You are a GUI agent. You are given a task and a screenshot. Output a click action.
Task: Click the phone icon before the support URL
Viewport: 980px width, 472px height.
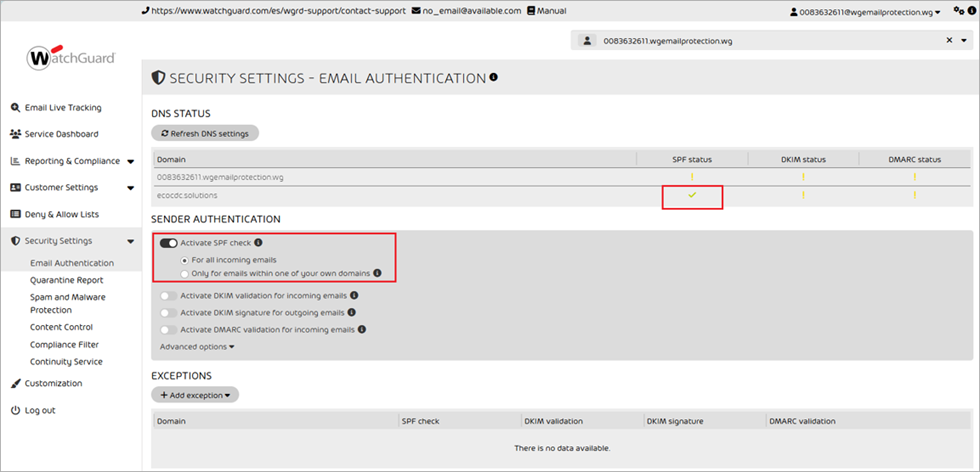point(146,11)
